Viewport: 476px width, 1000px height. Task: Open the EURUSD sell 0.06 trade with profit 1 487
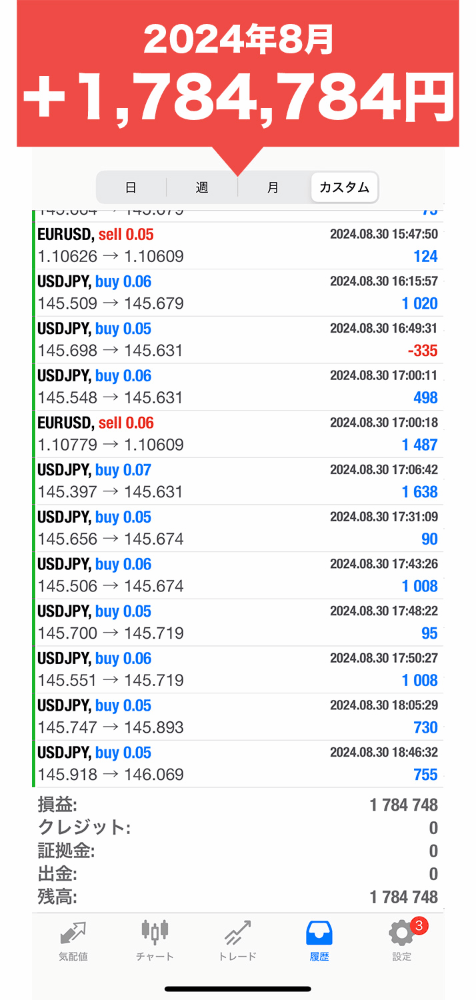(237, 434)
